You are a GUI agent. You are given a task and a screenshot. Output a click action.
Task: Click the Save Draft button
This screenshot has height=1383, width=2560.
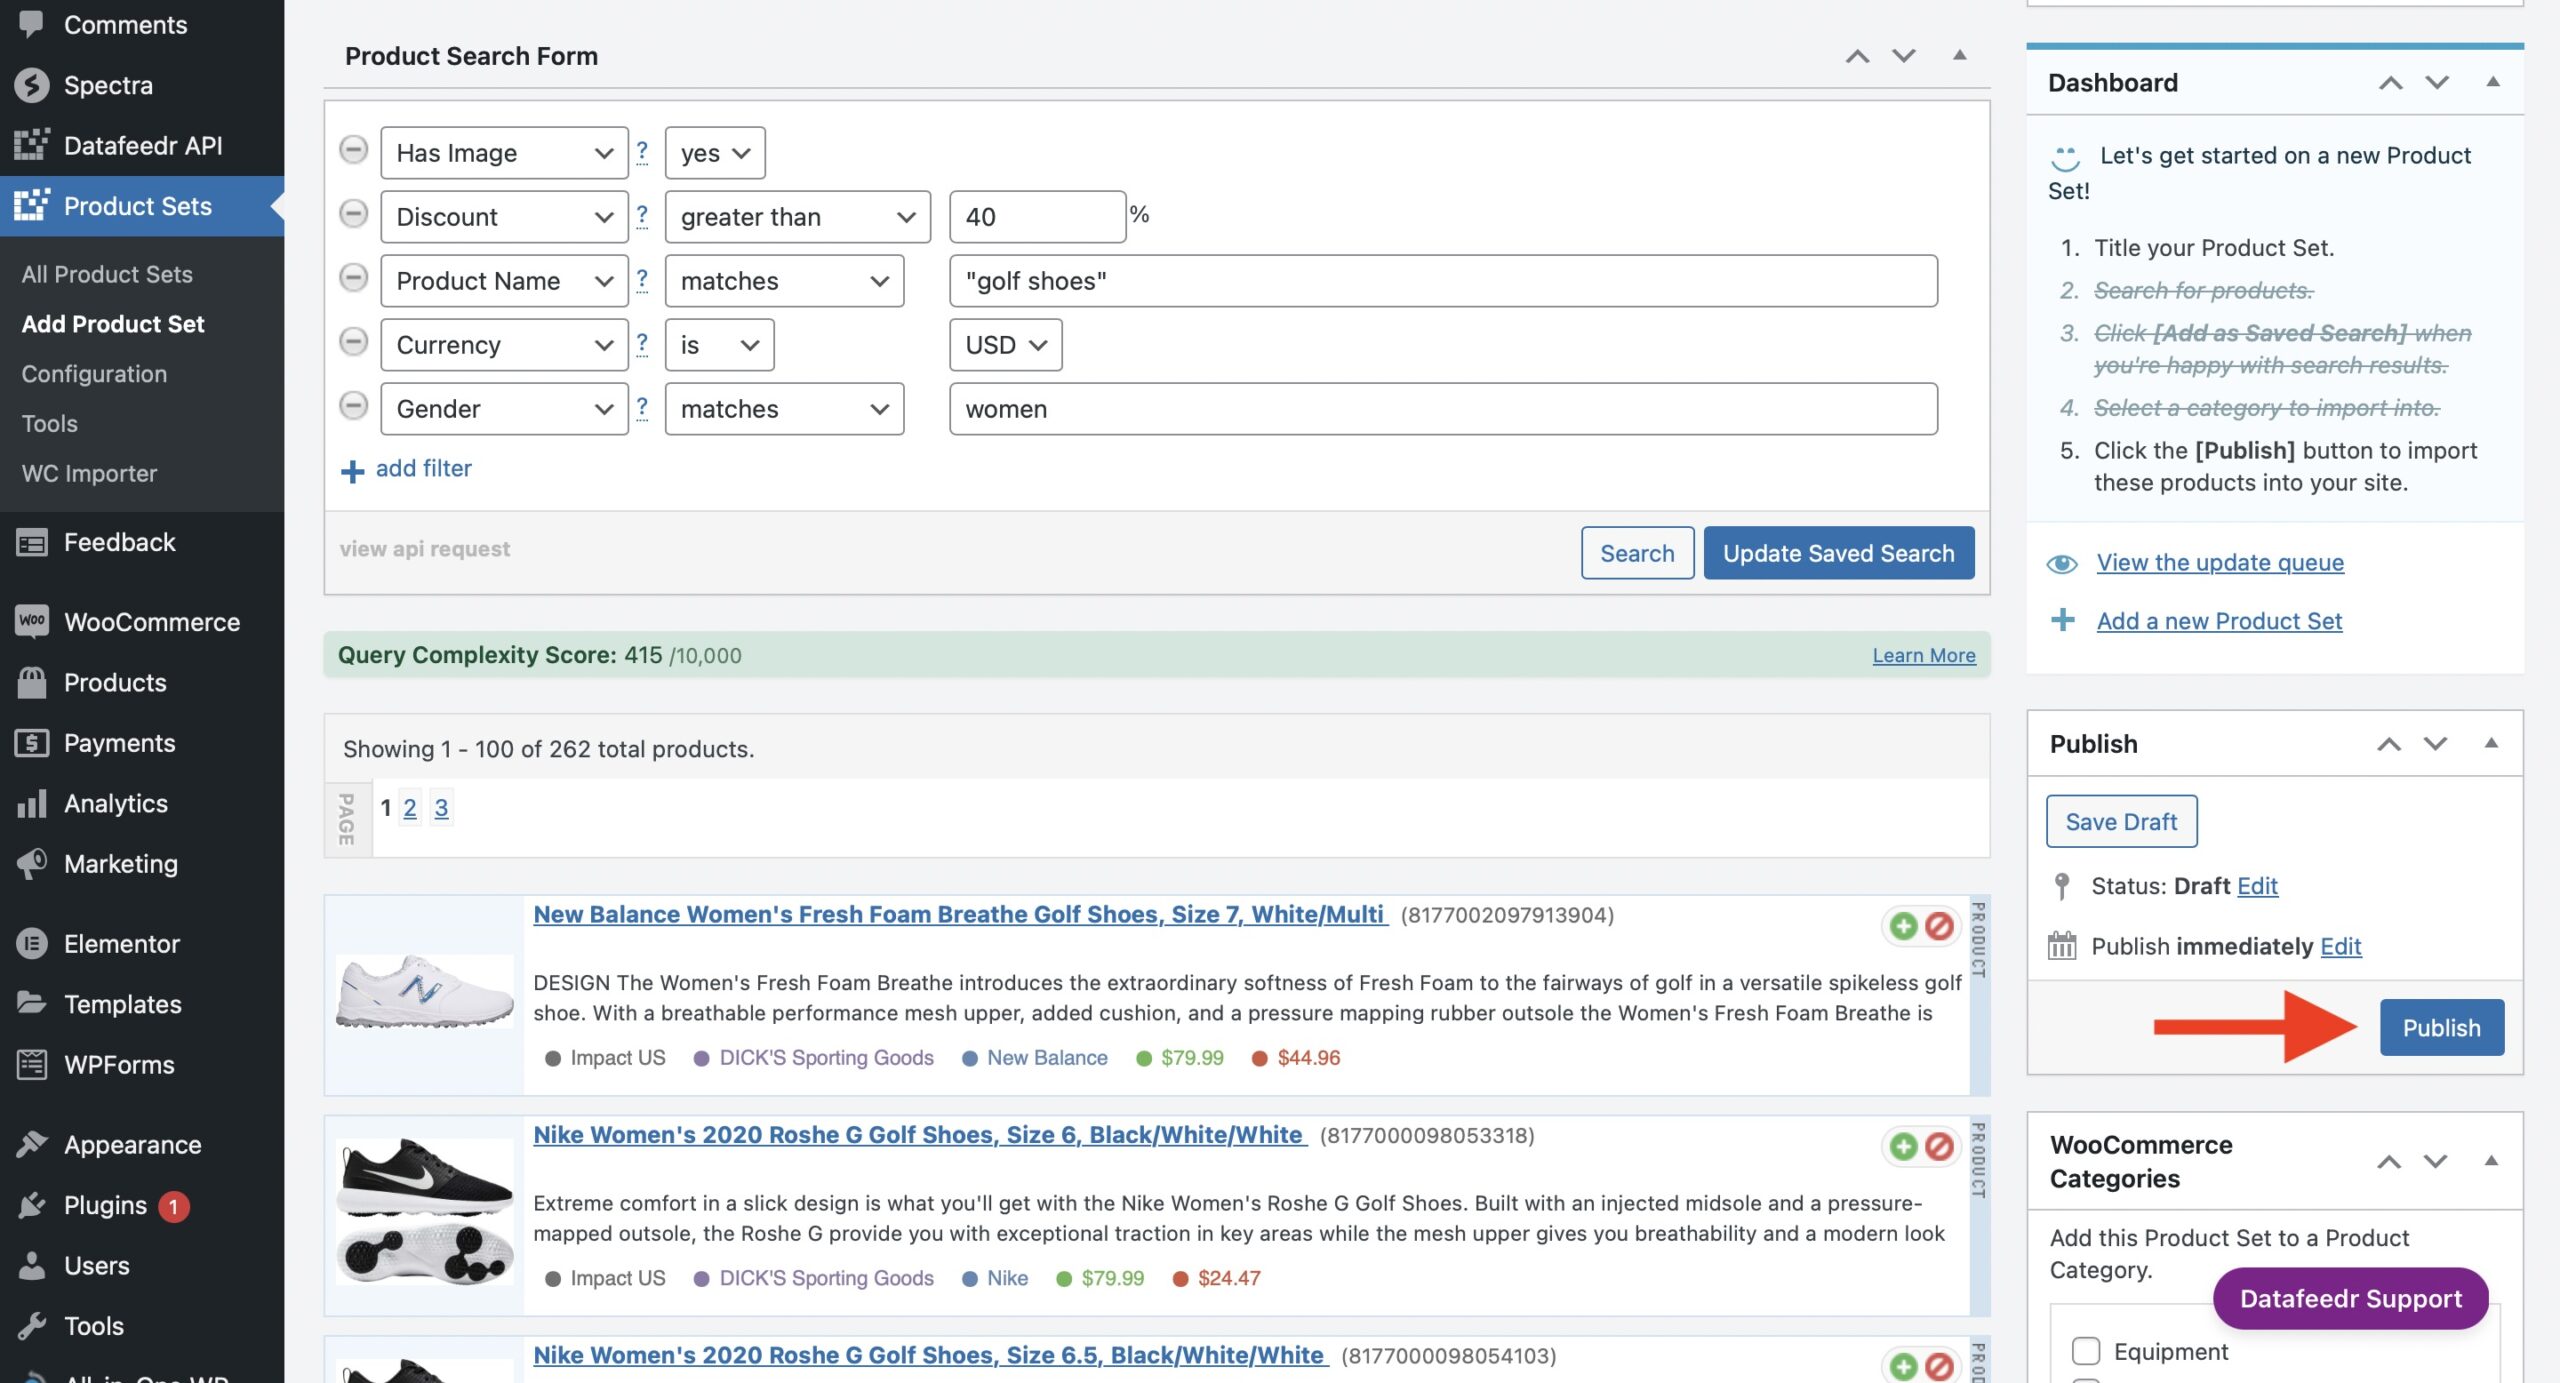point(2121,821)
